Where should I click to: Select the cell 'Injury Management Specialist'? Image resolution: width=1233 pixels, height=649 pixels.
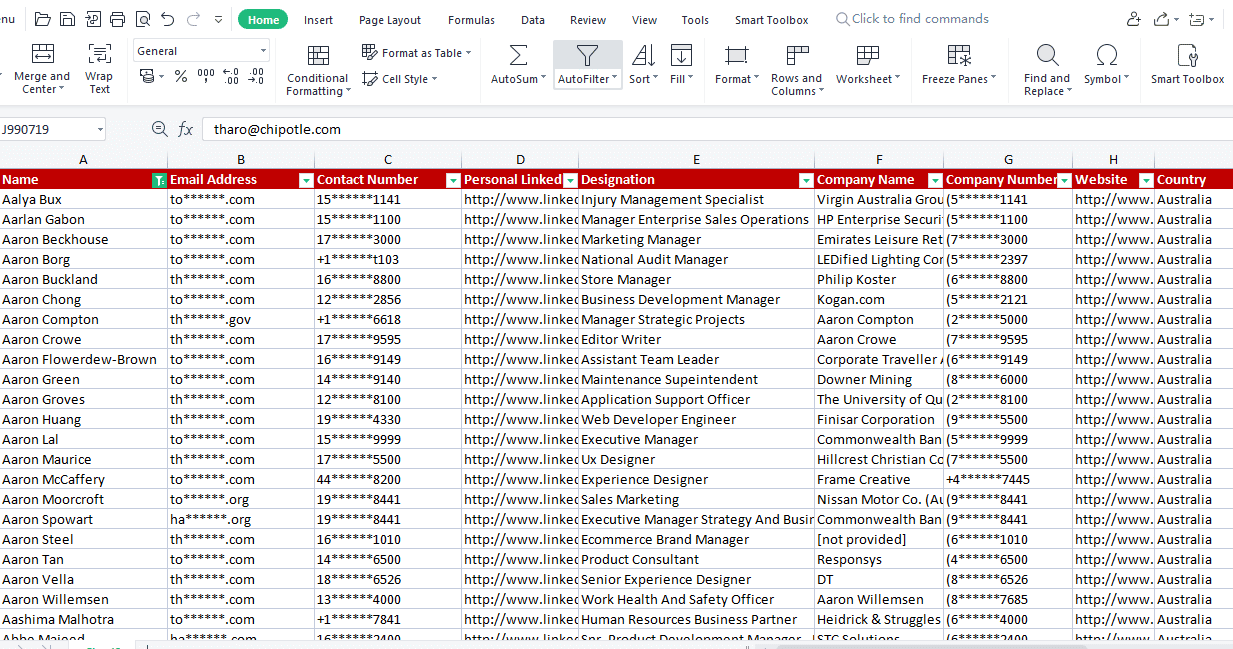pyautogui.click(x=696, y=199)
